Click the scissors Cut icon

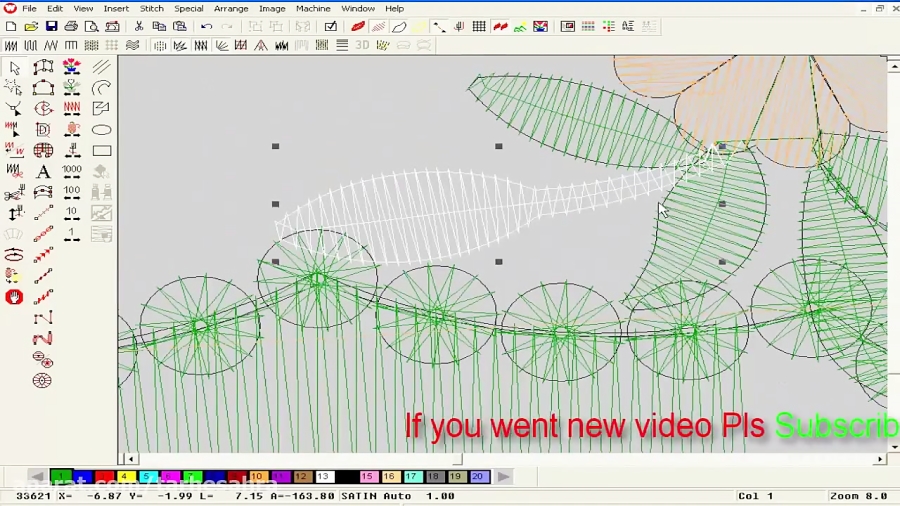[139, 27]
